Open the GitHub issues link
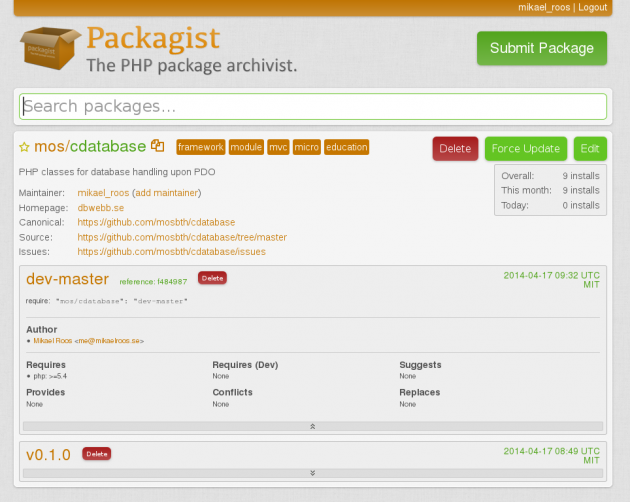Image resolution: width=630 pixels, height=502 pixels. pyautogui.click(x=172, y=252)
